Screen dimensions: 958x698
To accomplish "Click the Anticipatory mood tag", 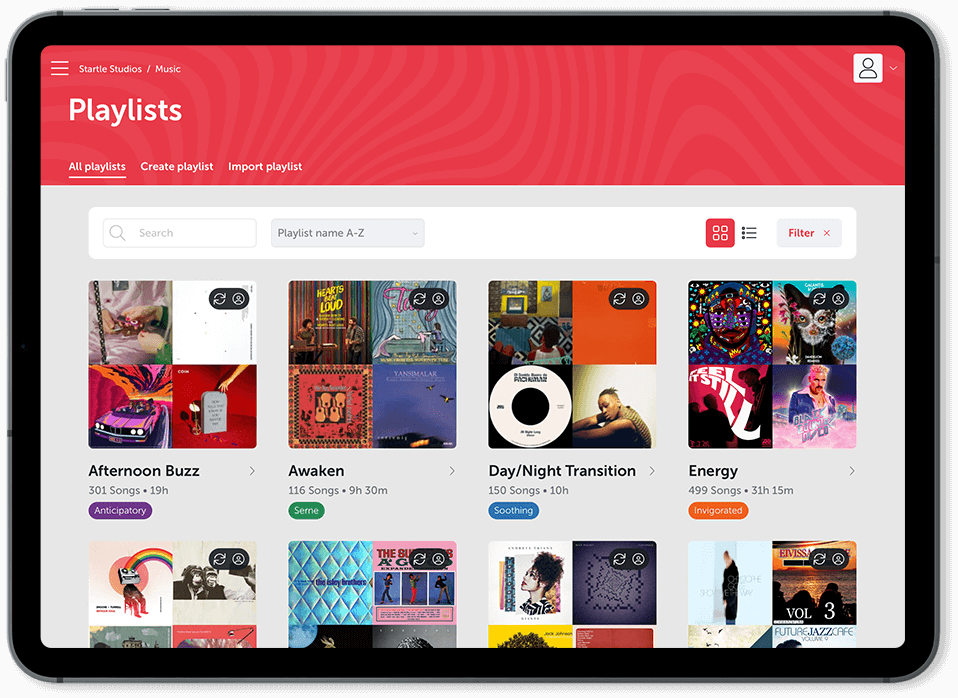I will pos(120,510).
